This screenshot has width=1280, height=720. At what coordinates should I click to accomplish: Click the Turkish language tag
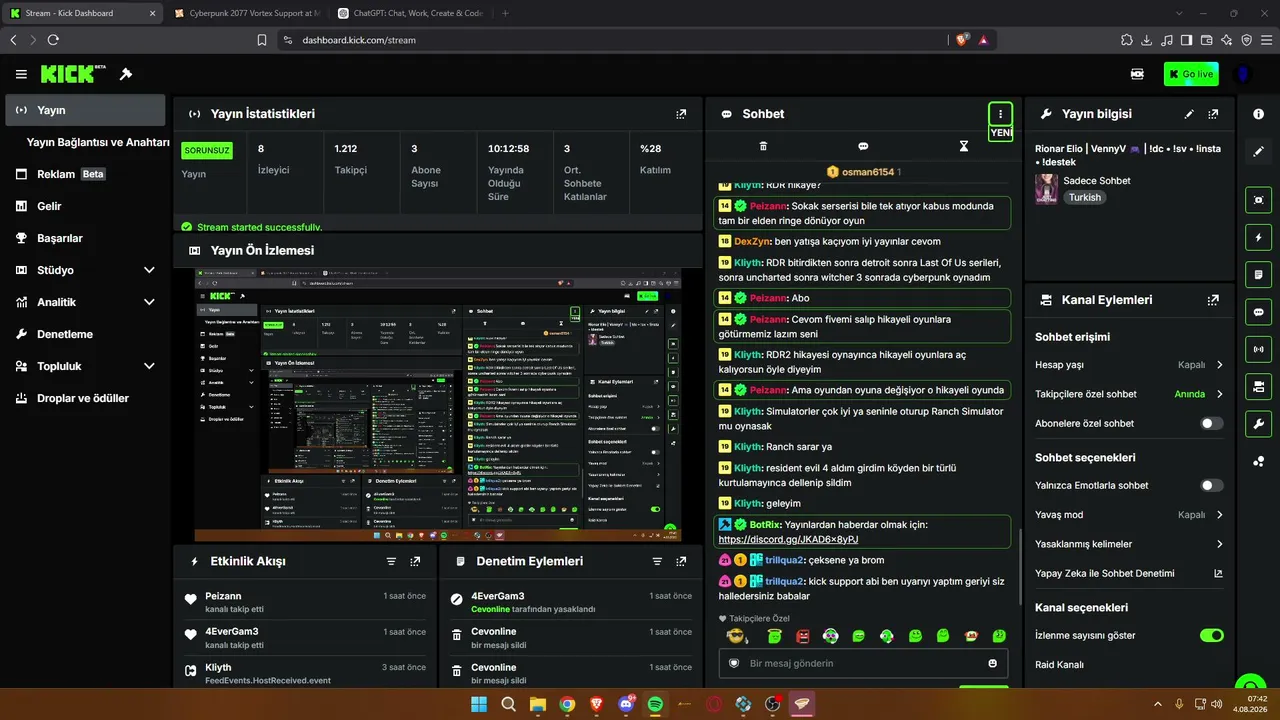point(1085,198)
